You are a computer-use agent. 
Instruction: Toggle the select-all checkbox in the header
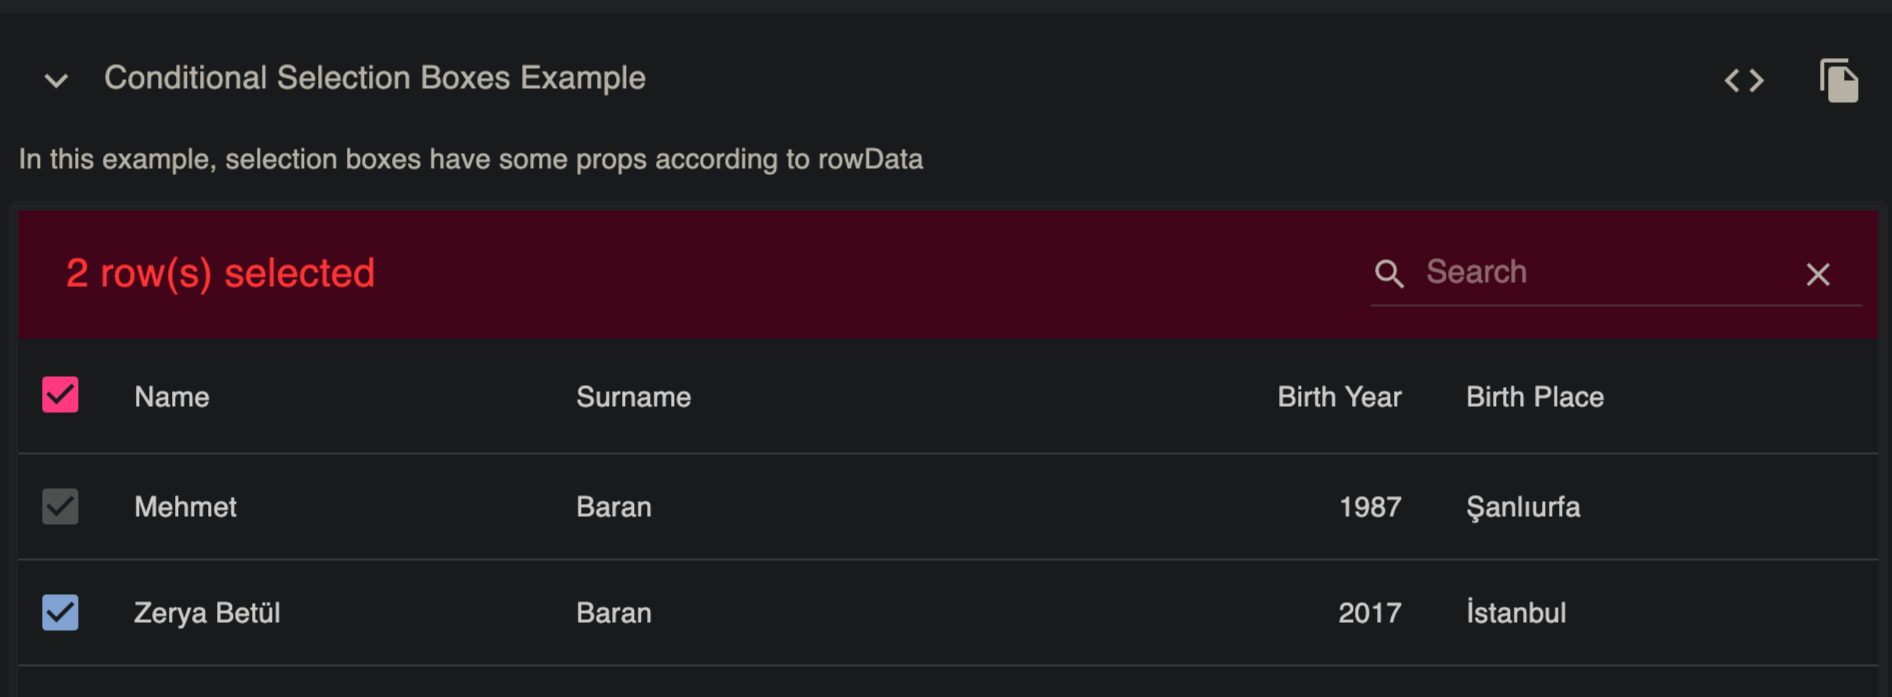coord(60,396)
